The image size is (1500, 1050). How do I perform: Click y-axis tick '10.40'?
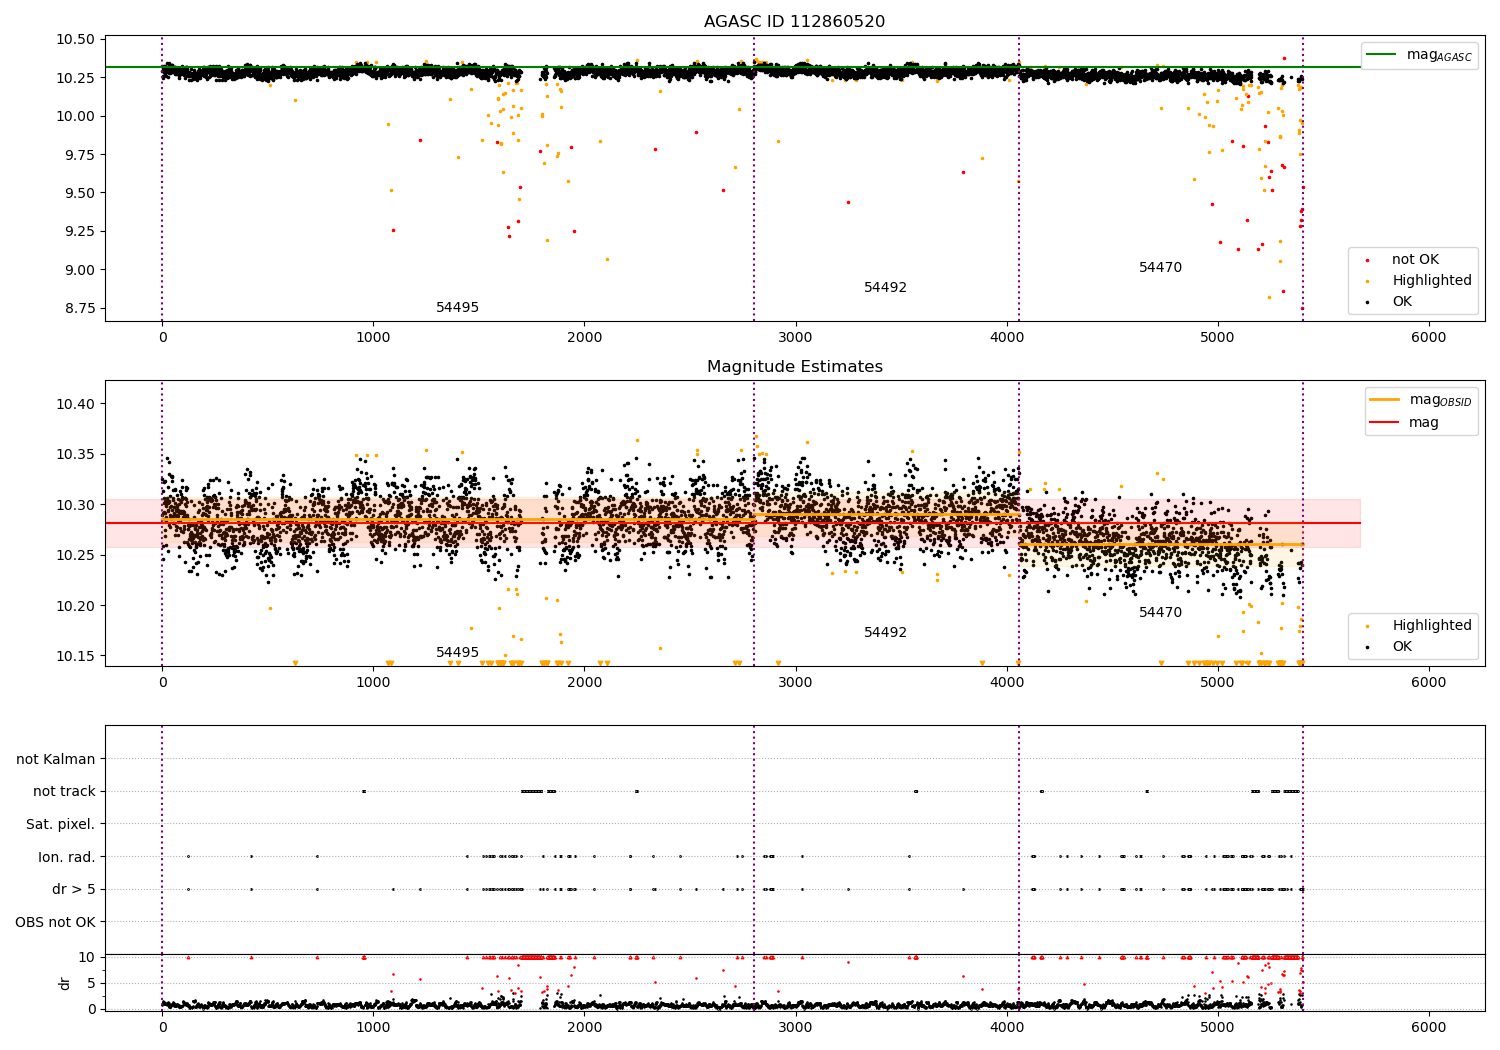click(77, 404)
